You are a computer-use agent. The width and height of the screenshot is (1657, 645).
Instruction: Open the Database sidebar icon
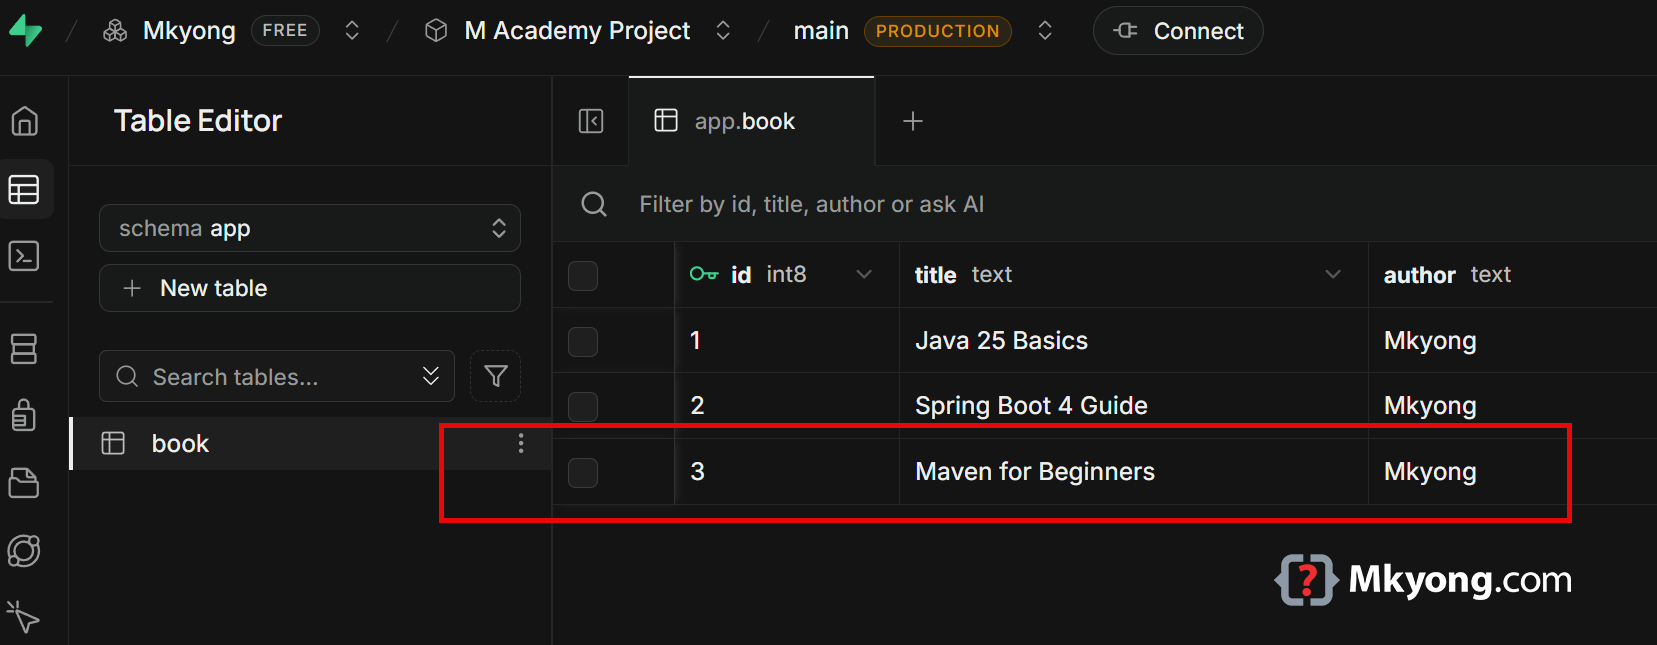pos(24,349)
